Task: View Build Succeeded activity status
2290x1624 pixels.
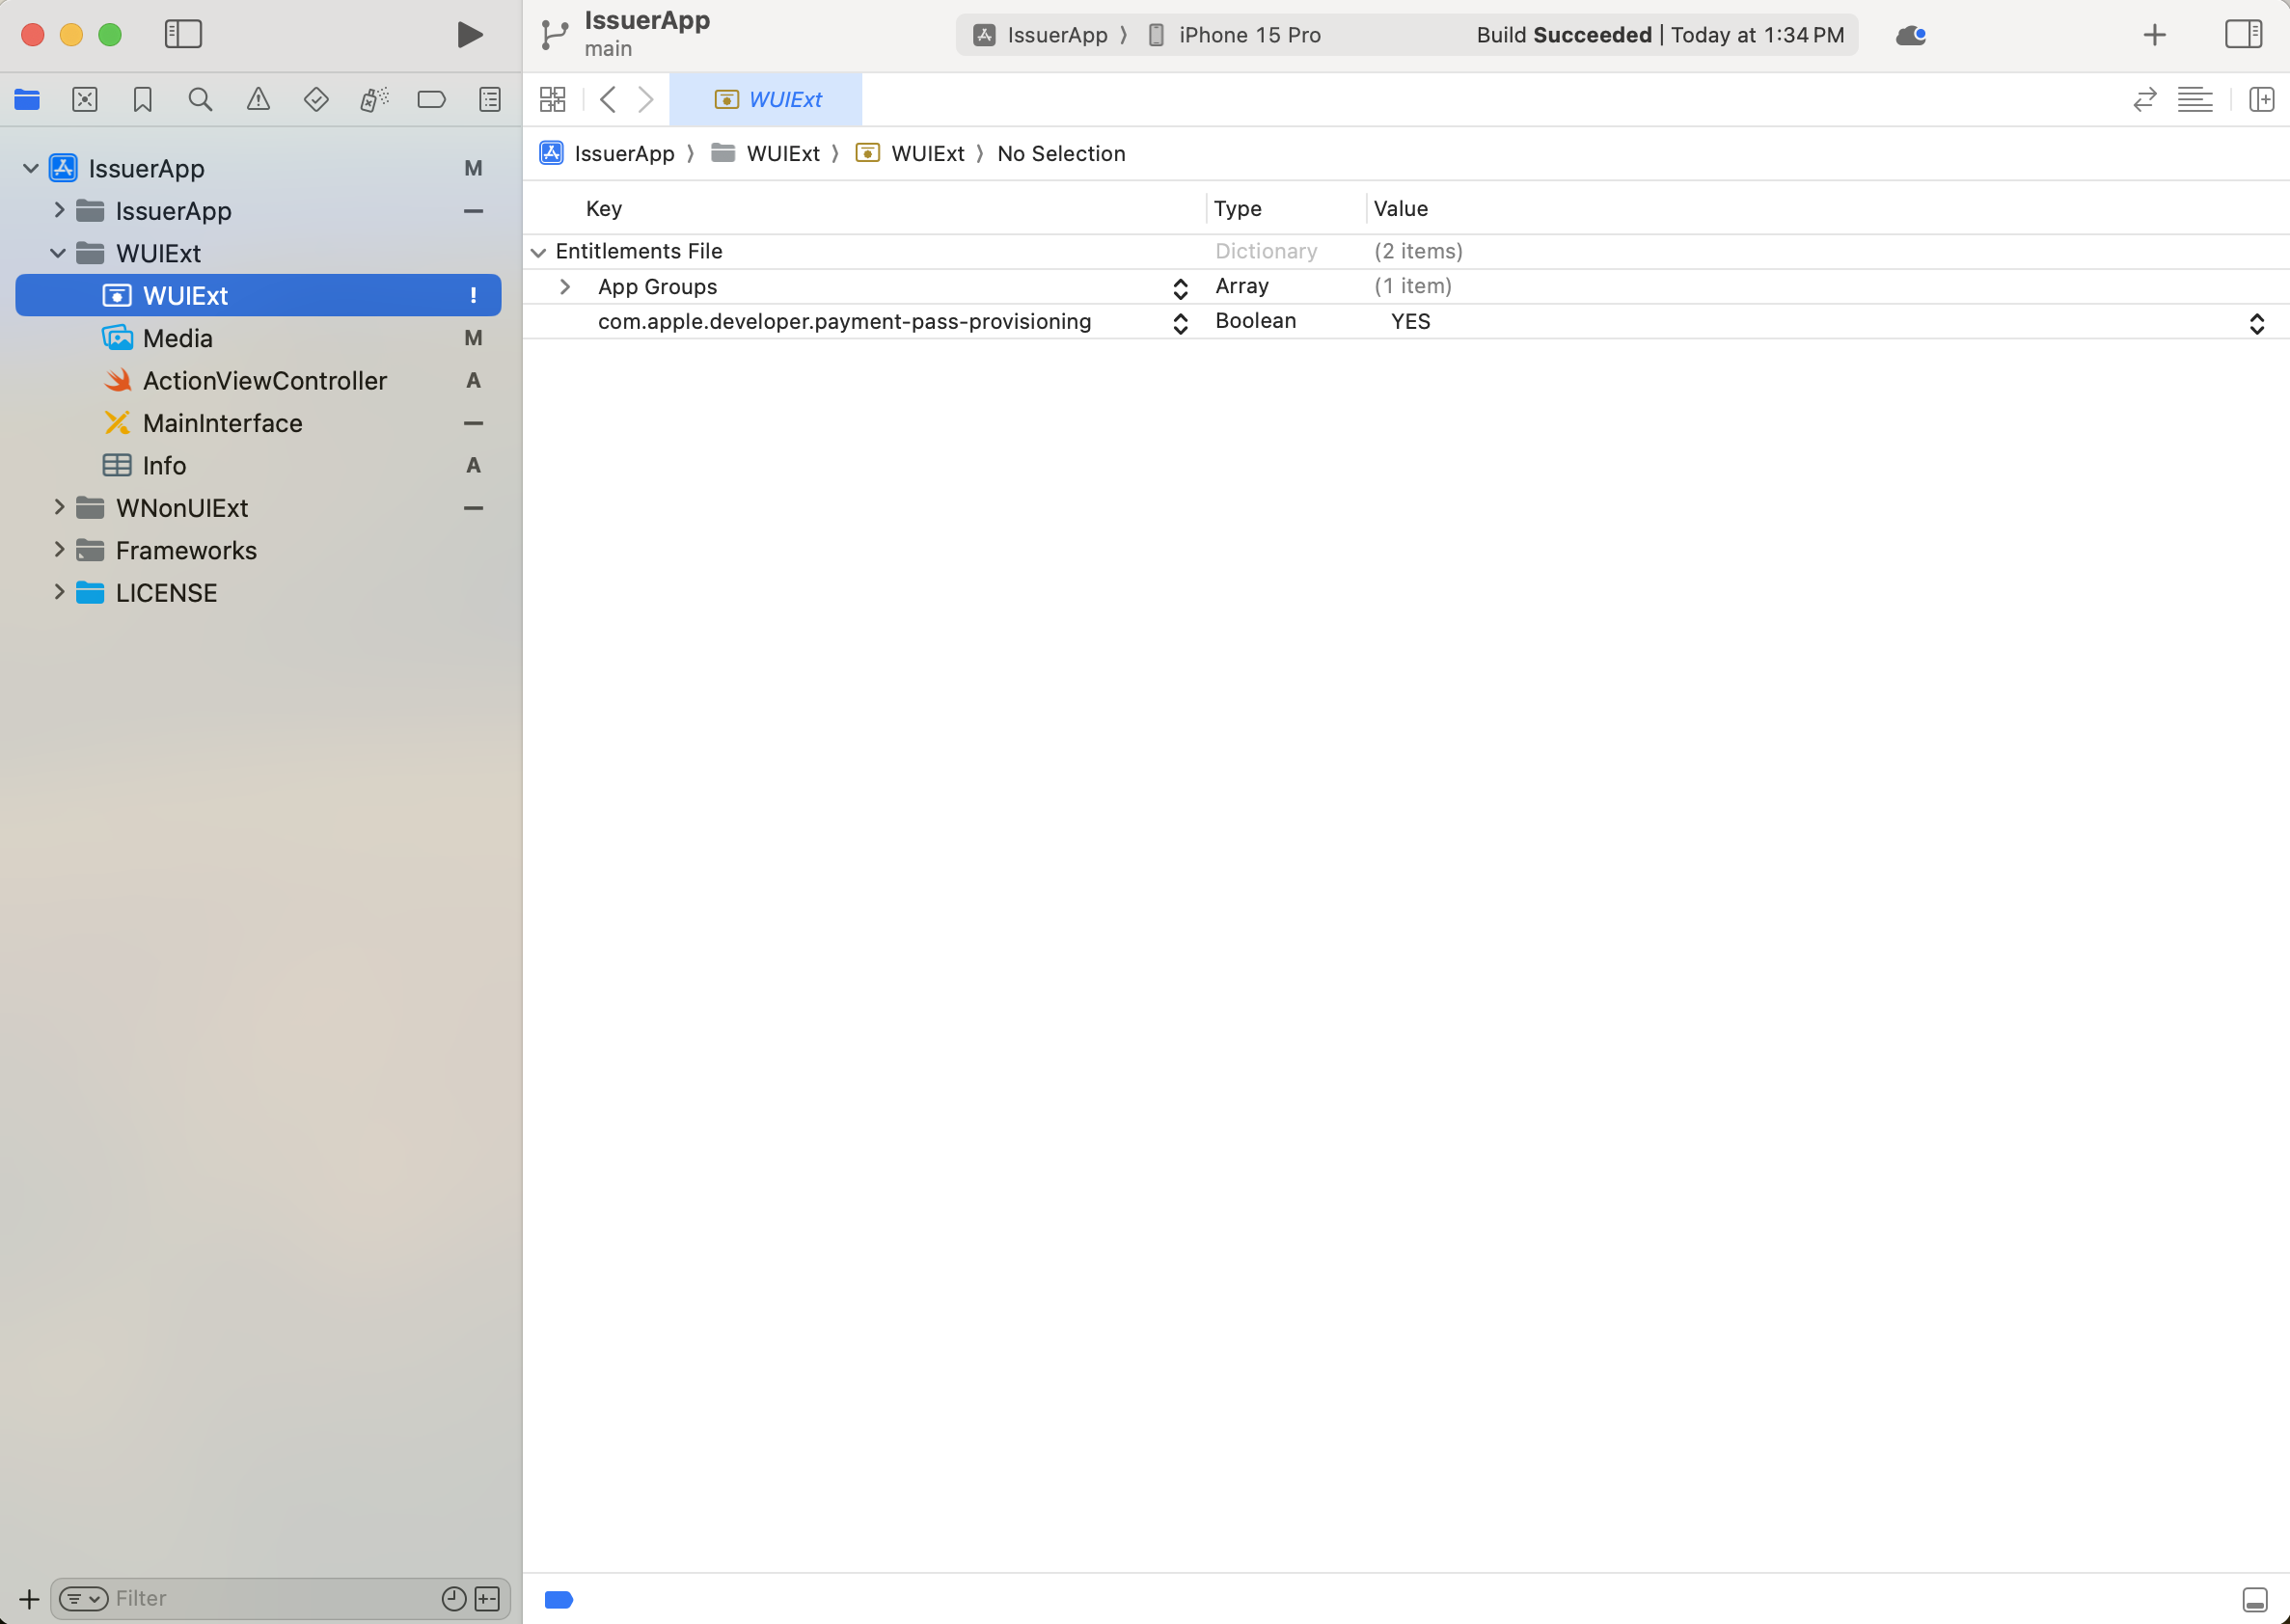Action: tap(1660, 35)
